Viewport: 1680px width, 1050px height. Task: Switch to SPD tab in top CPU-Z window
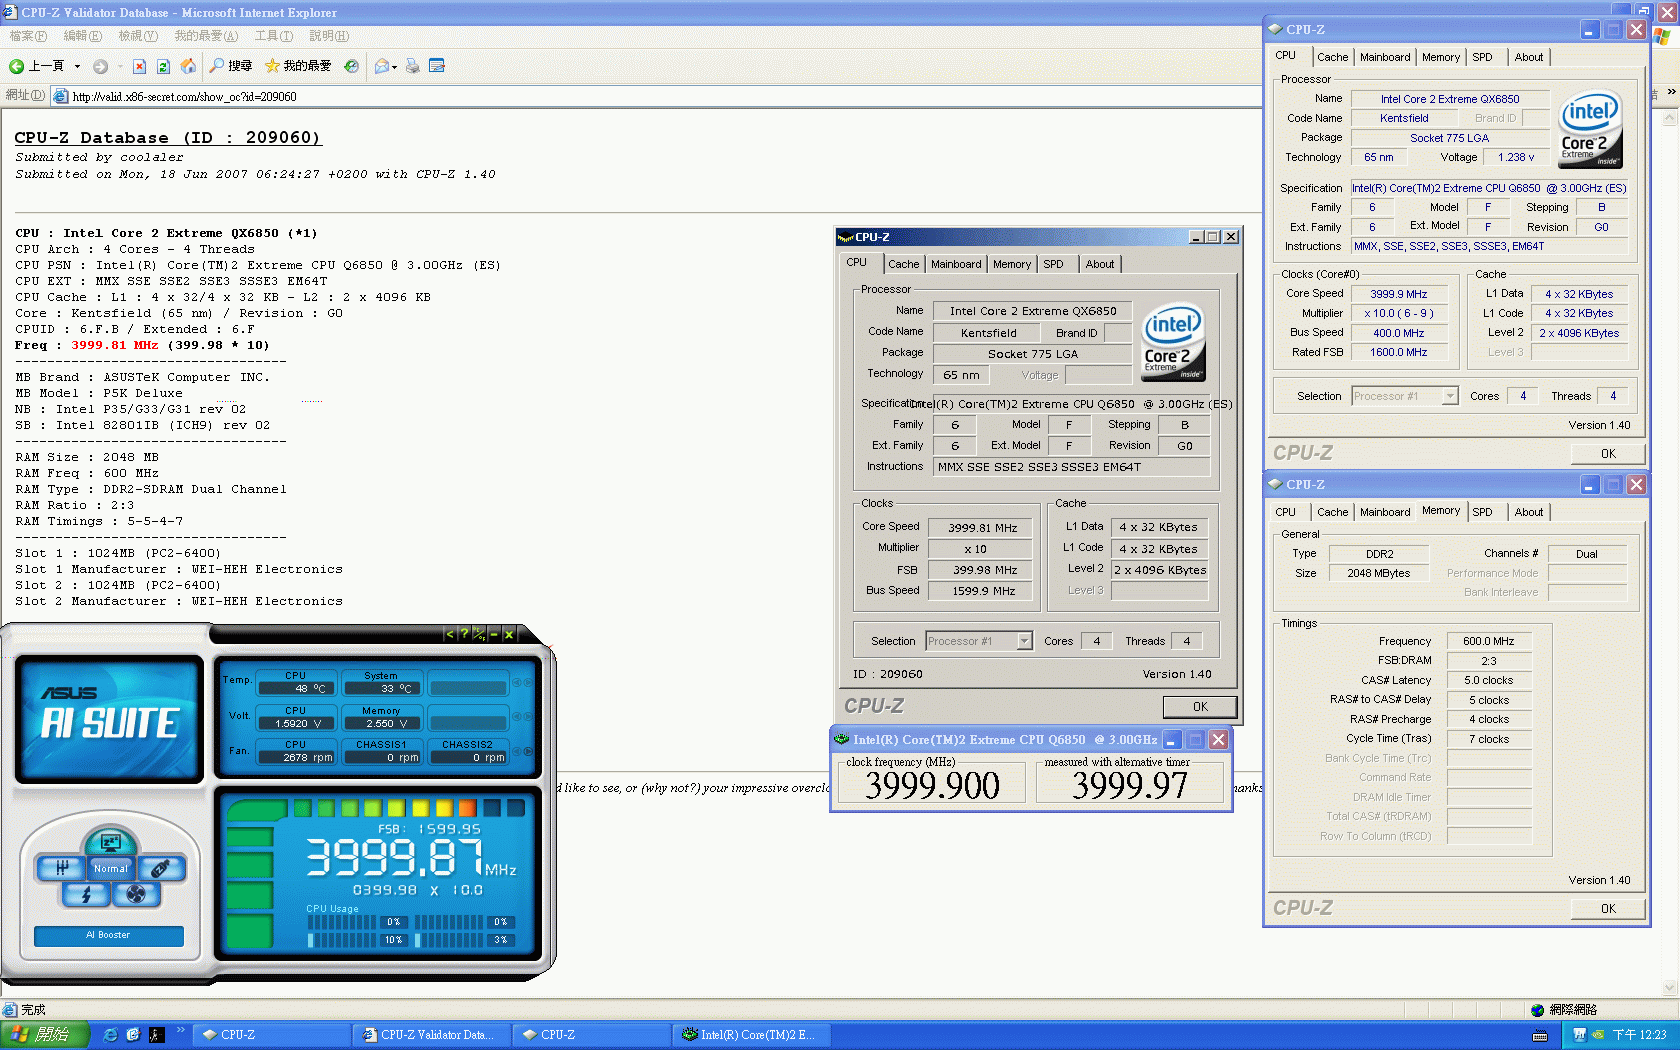pyautogui.click(x=1482, y=57)
